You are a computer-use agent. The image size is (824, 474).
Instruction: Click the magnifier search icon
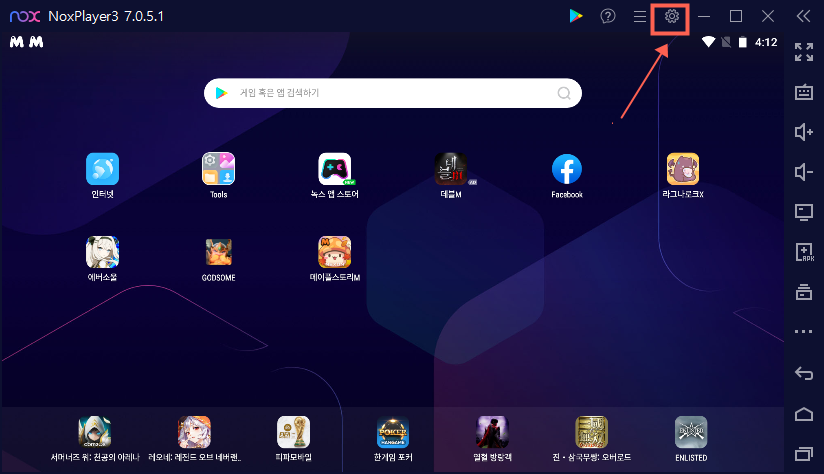pos(564,93)
